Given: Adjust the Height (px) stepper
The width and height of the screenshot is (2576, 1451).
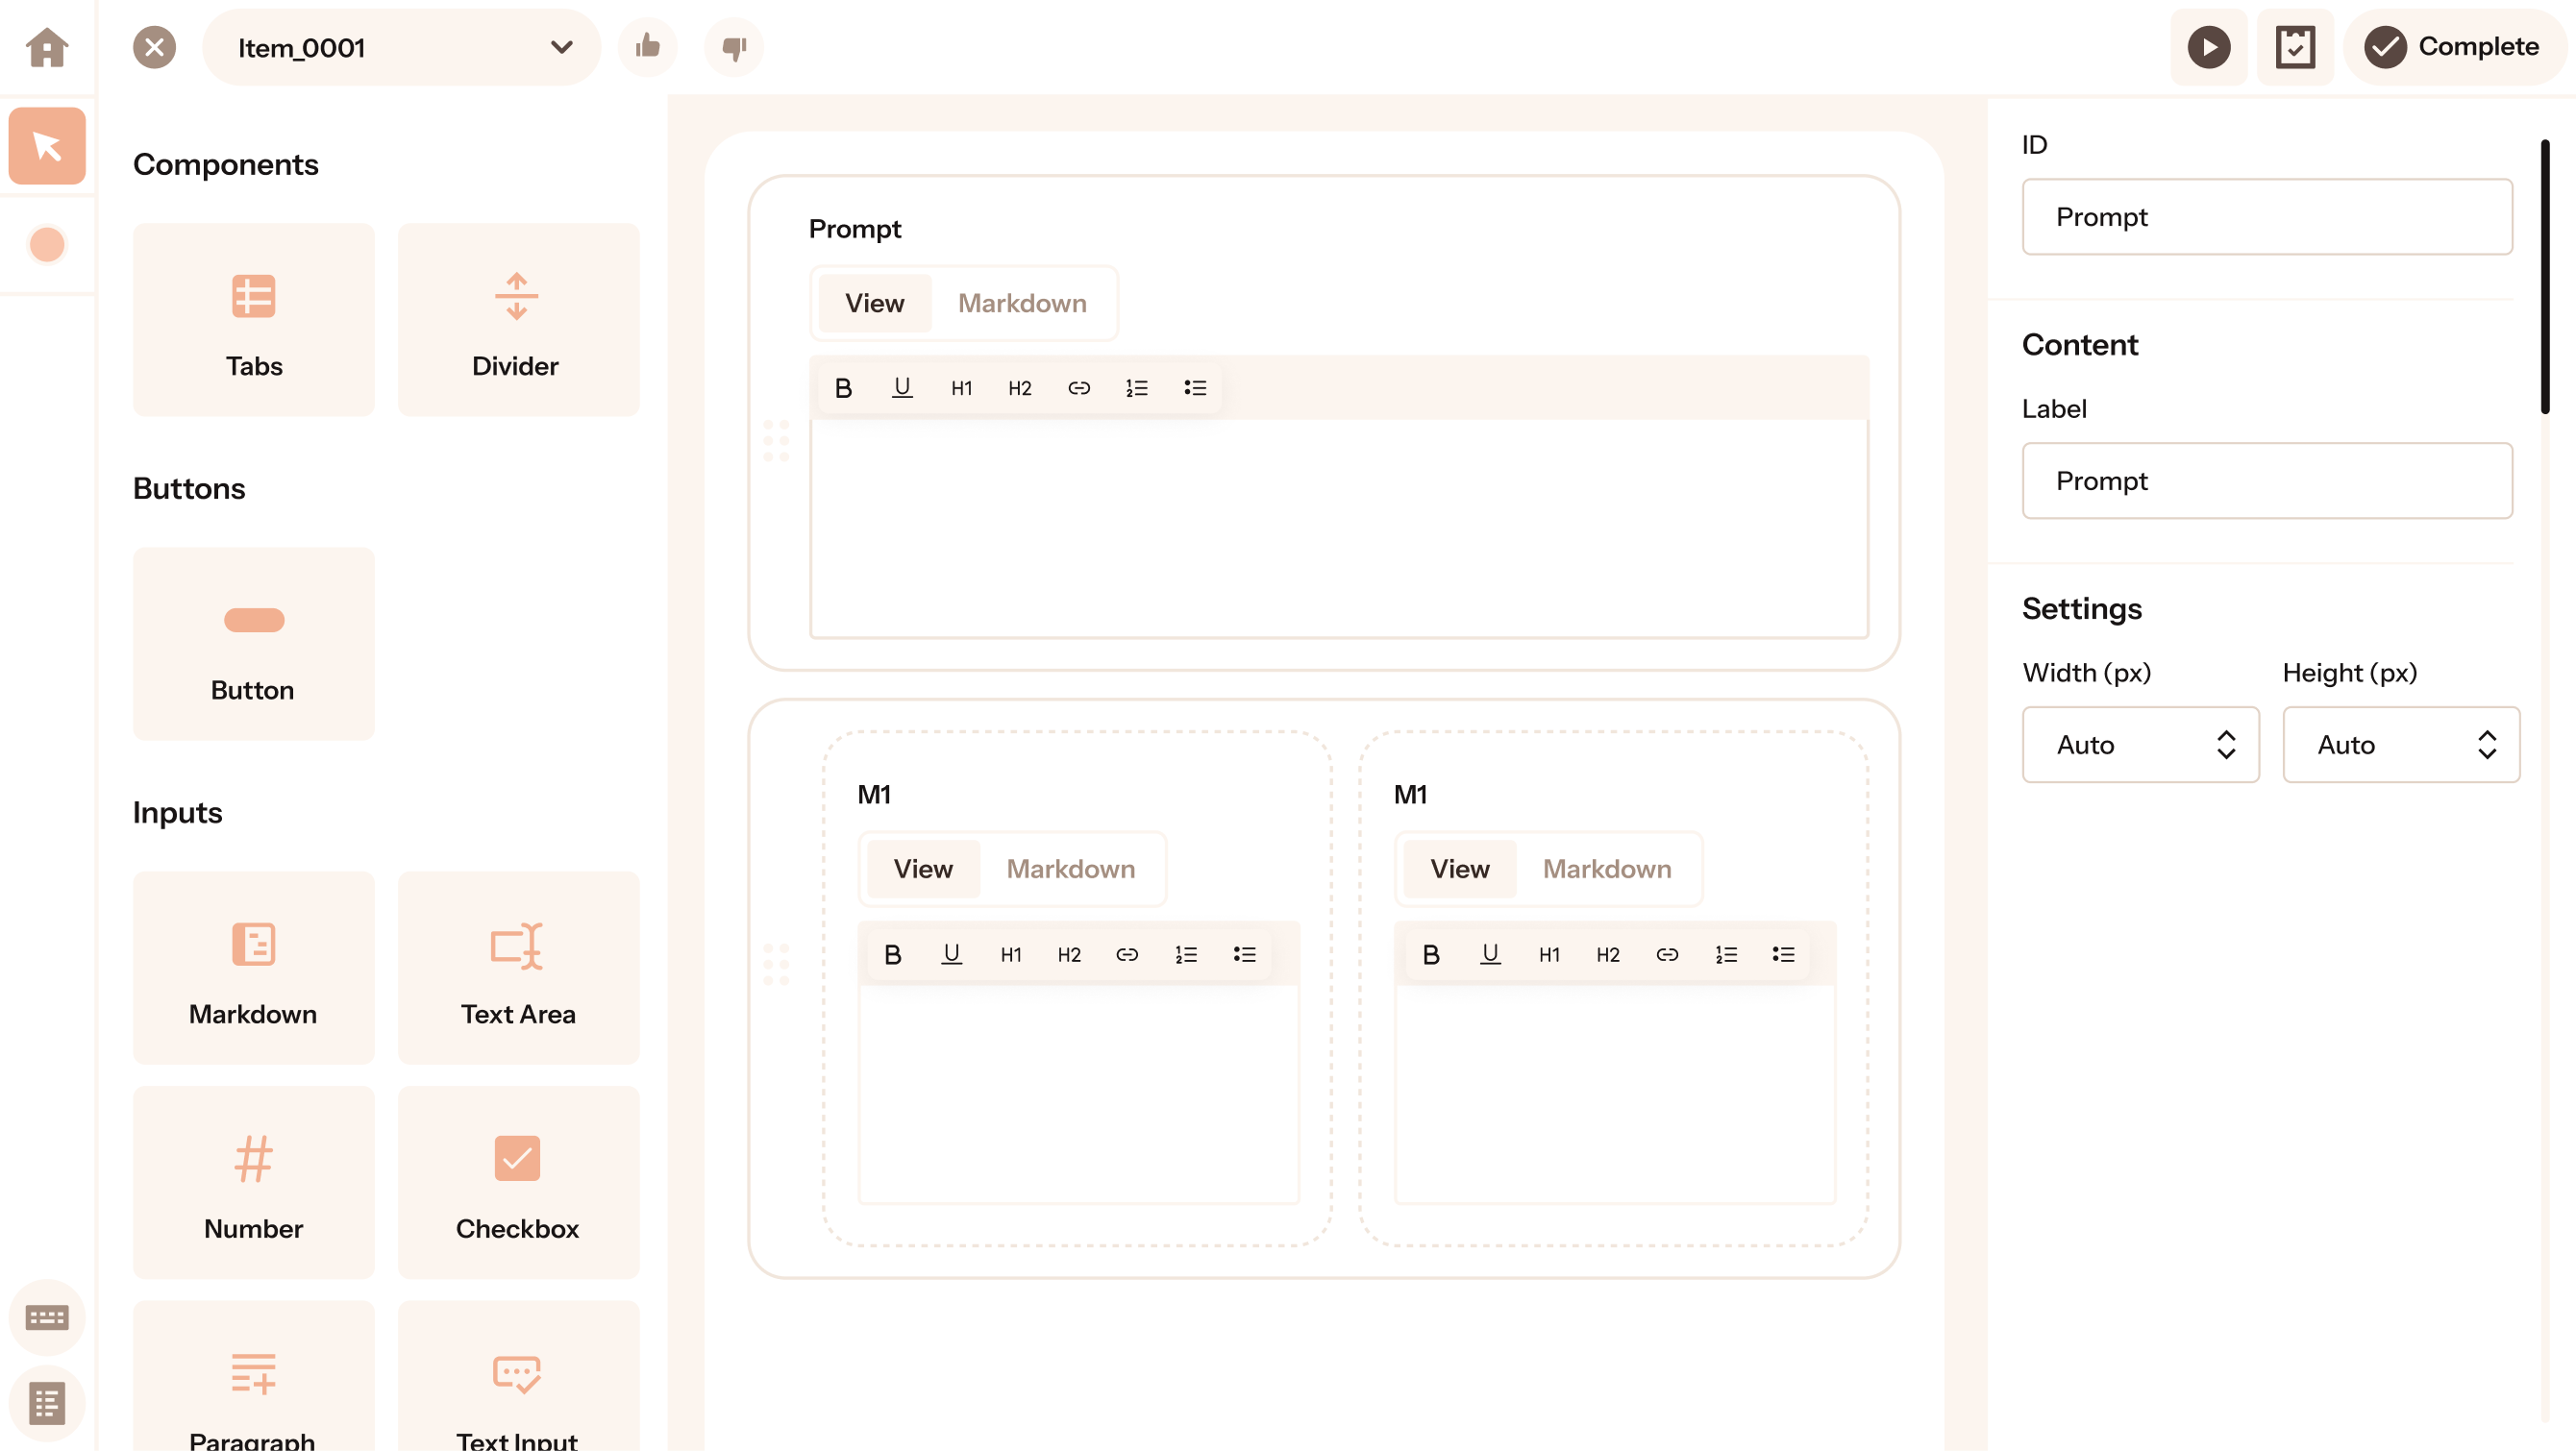Looking at the screenshot, I should (2486, 744).
